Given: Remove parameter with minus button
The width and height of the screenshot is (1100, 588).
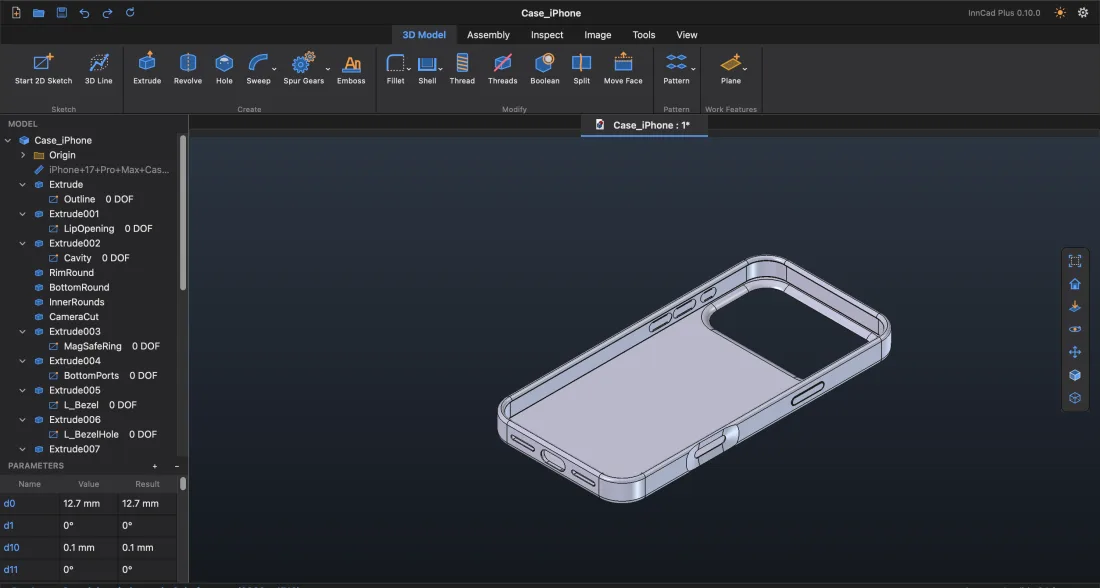Looking at the screenshot, I should point(177,466).
